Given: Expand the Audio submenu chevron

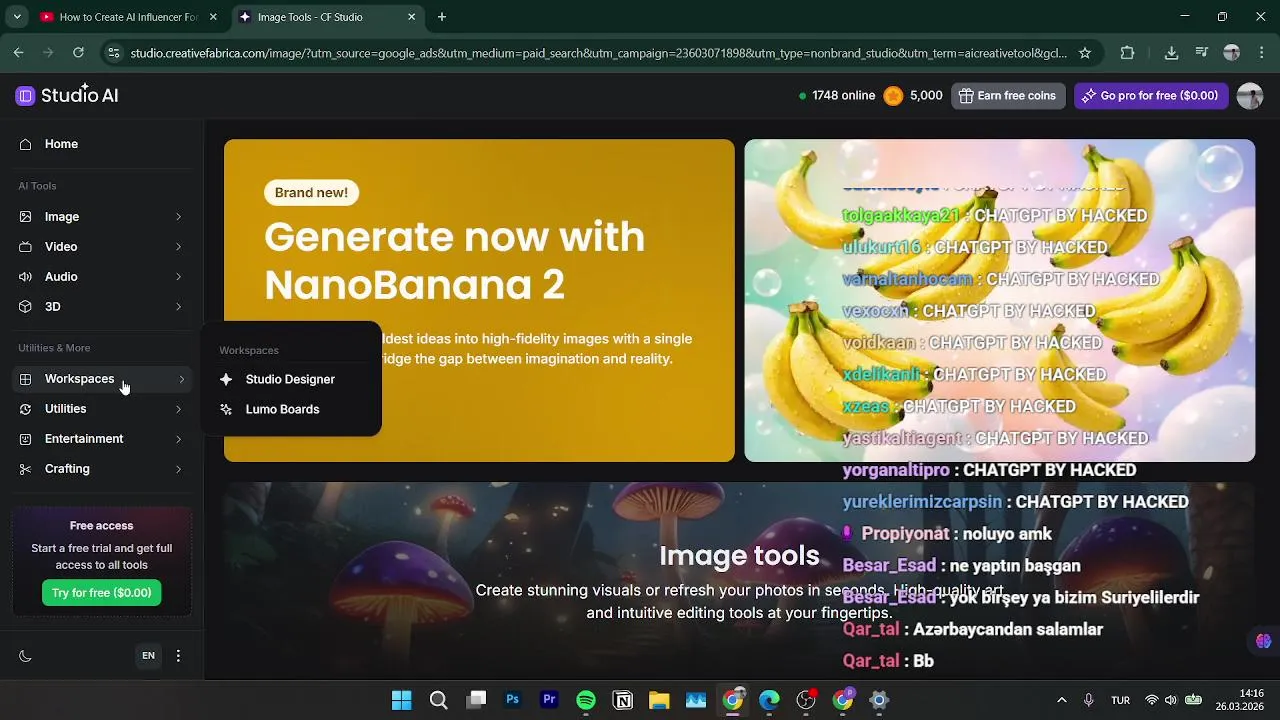Looking at the screenshot, I should [179, 277].
